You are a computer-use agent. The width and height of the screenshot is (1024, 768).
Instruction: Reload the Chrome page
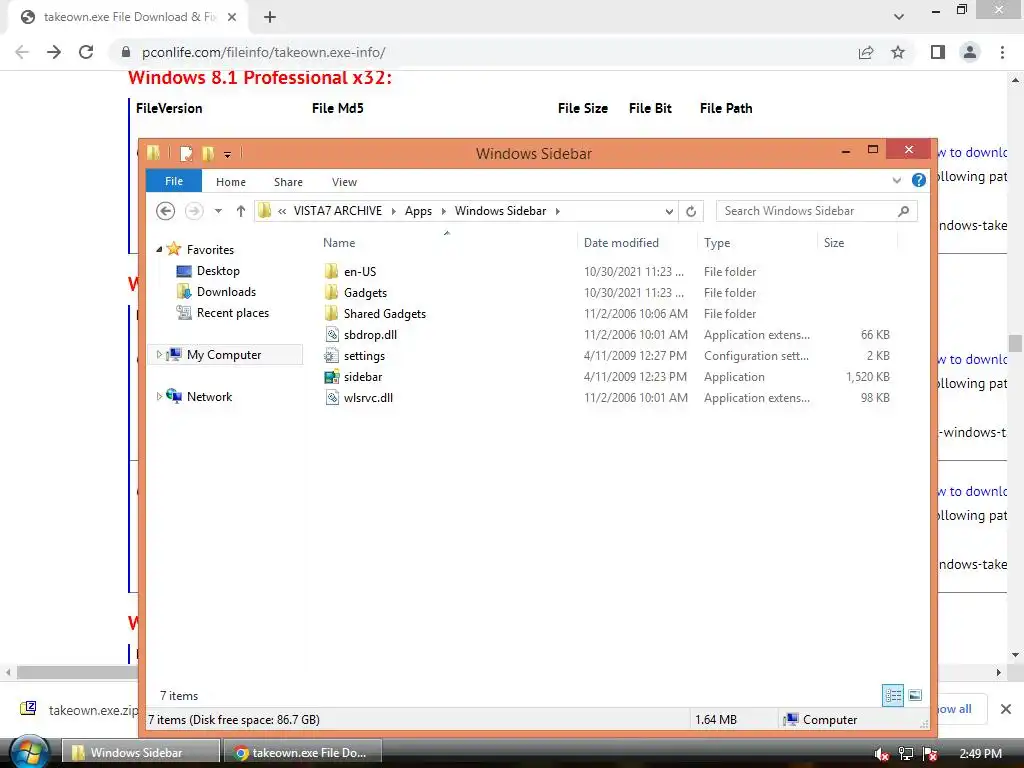click(86, 52)
